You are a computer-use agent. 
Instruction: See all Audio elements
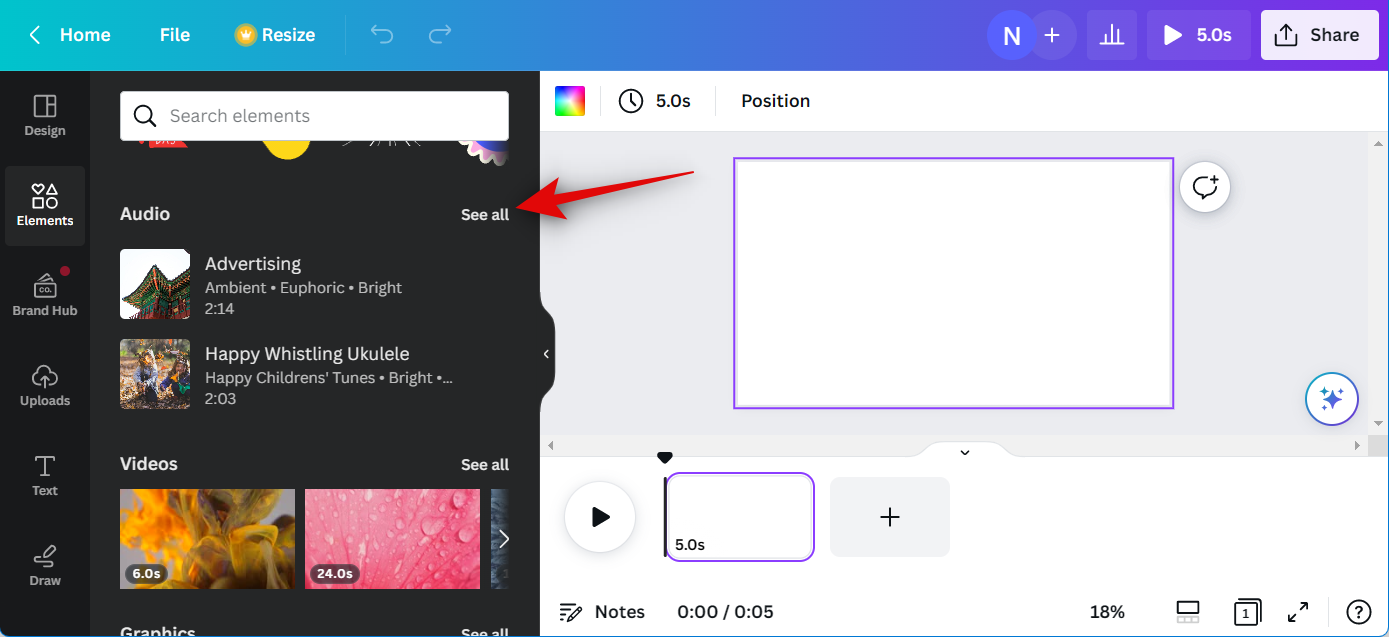click(485, 214)
